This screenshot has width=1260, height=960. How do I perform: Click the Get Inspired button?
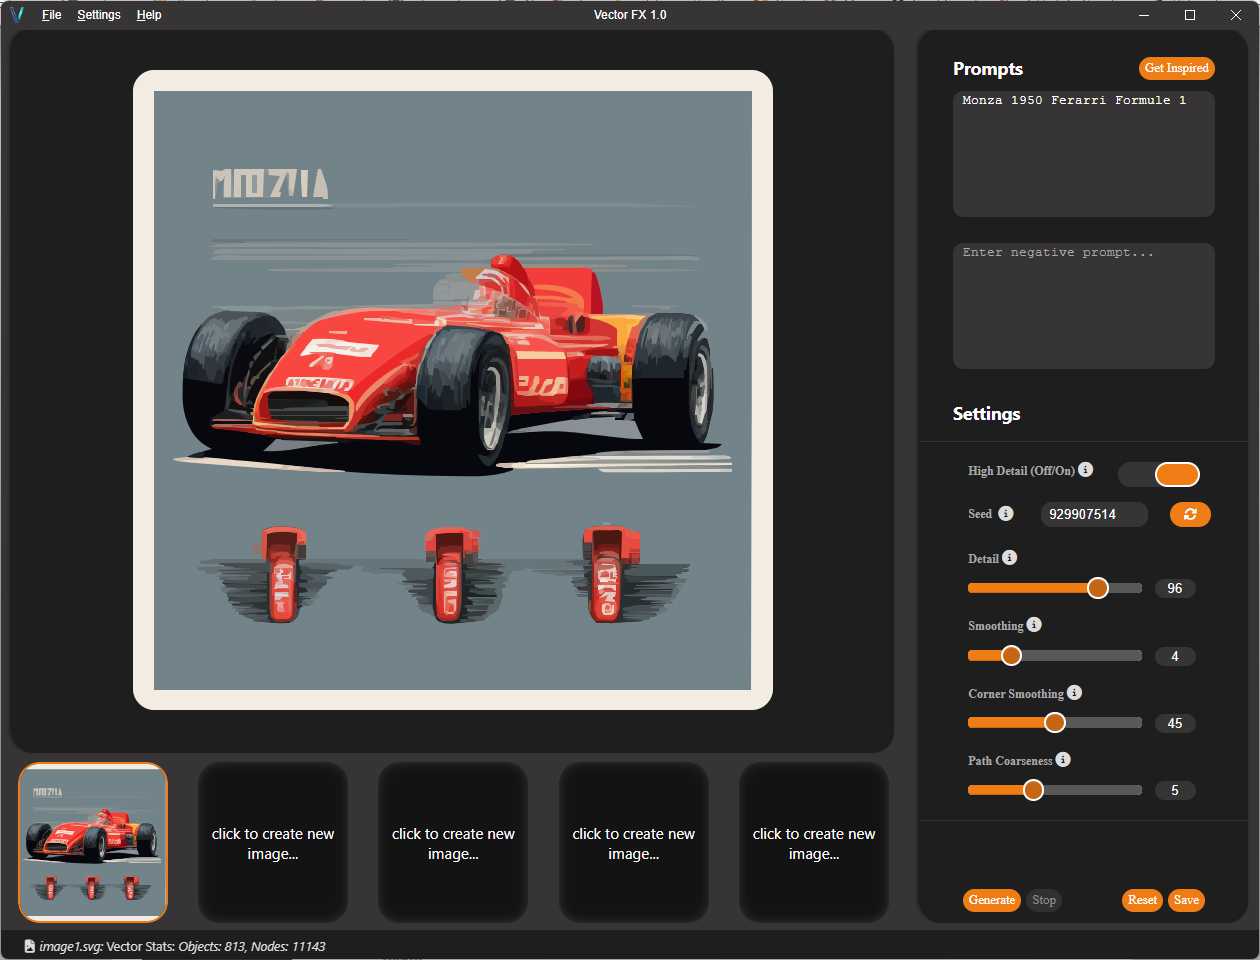(x=1176, y=68)
